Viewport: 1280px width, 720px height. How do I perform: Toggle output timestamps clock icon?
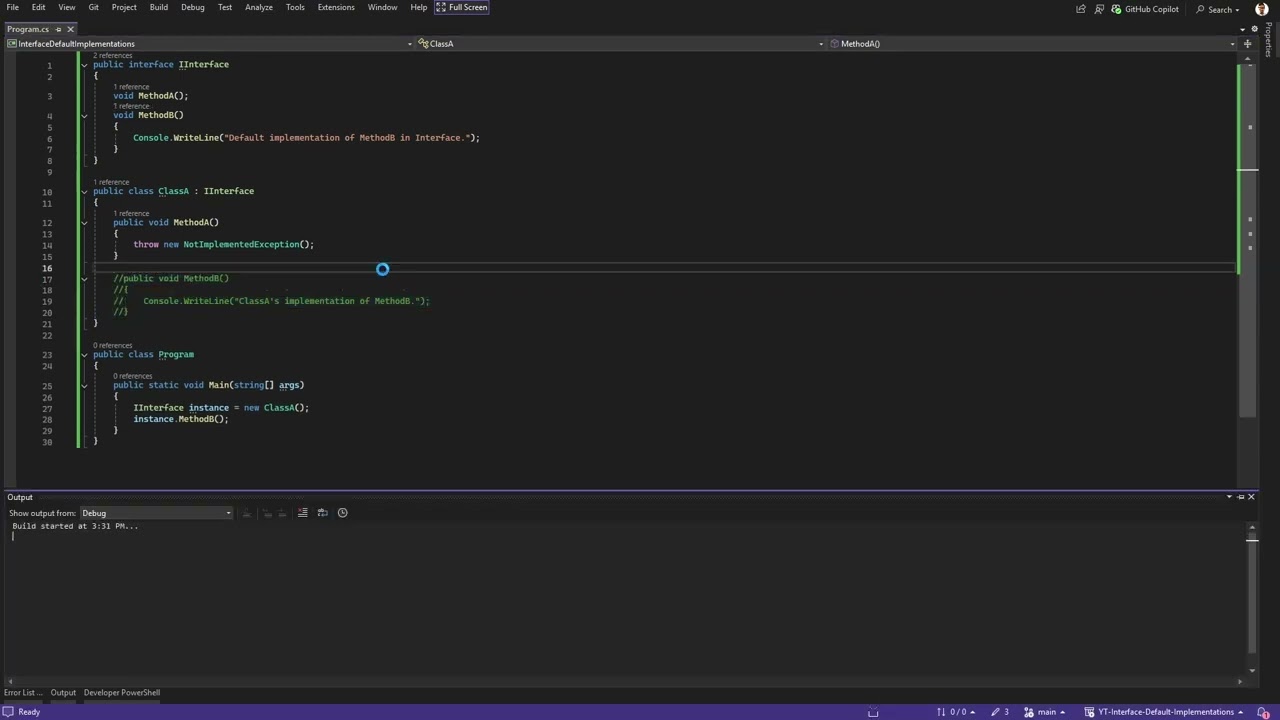click(342, 513)
